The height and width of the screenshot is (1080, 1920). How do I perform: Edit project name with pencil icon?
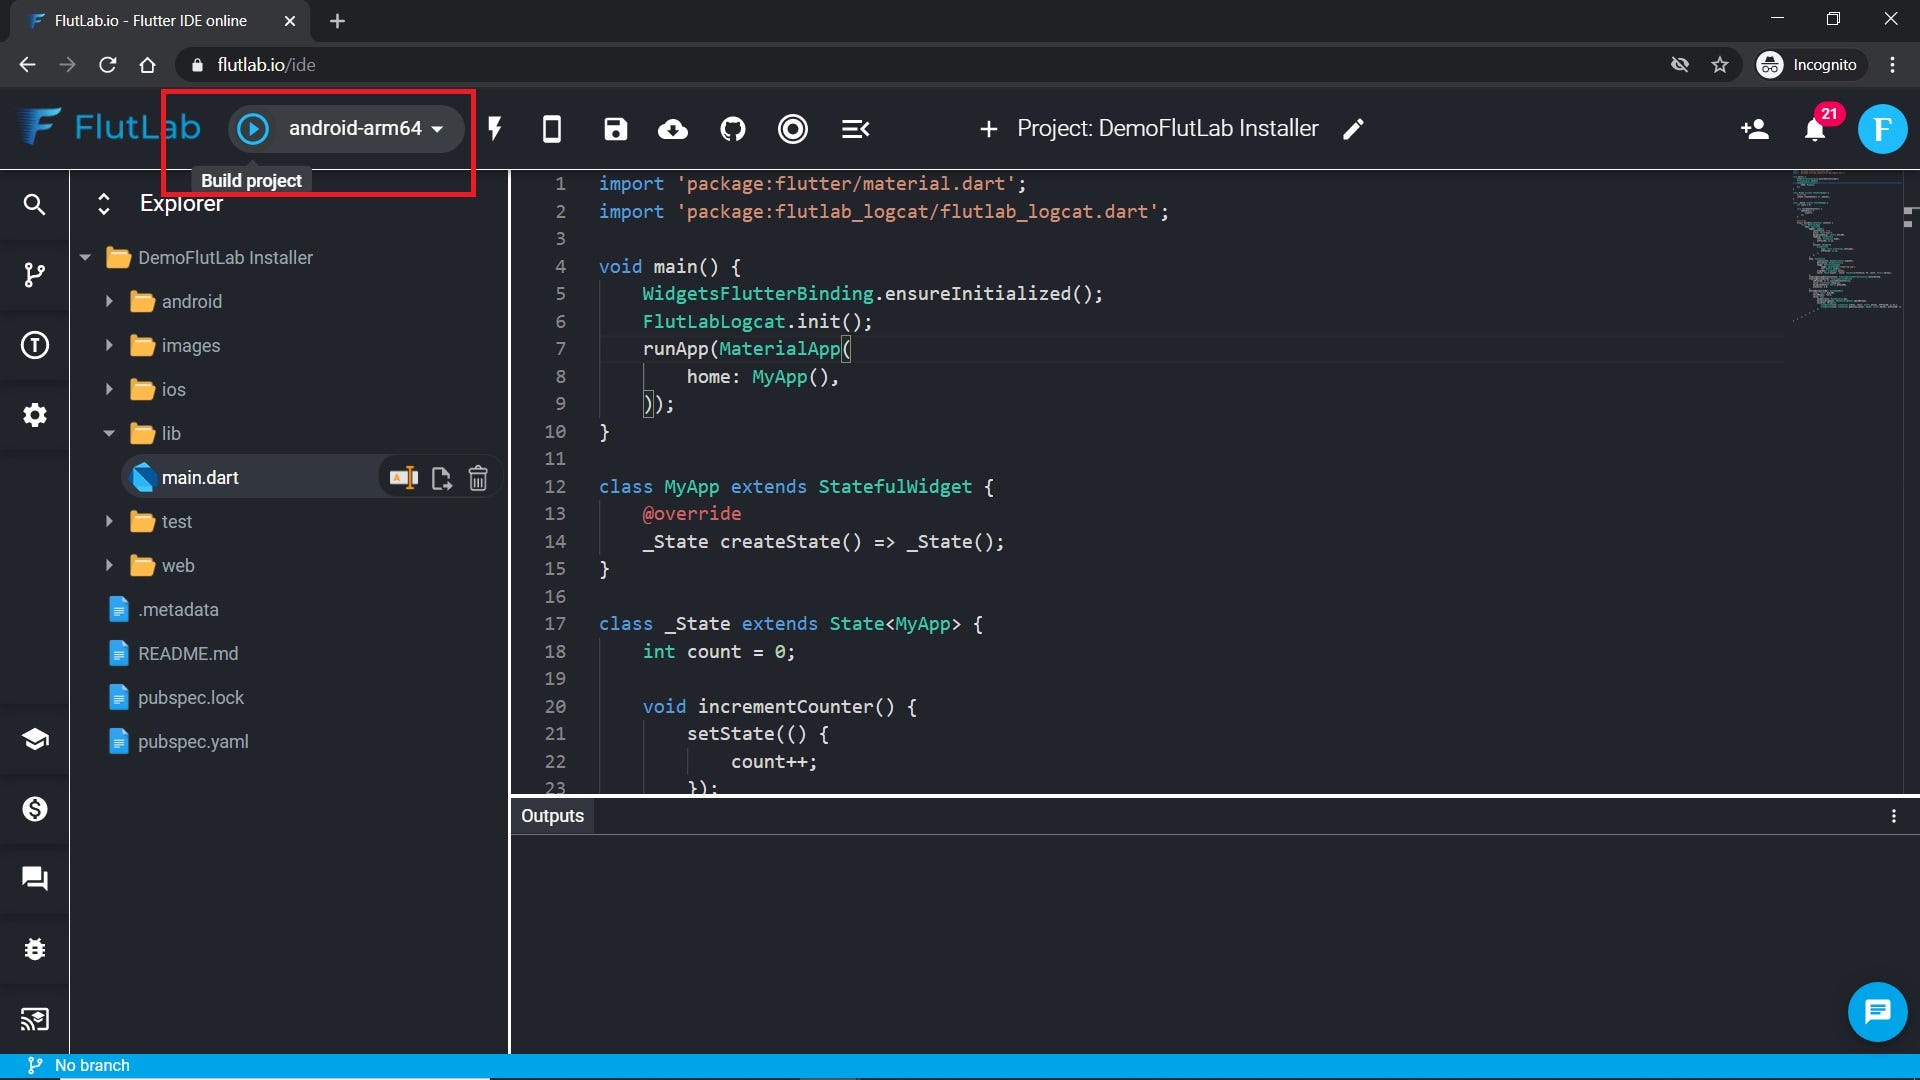tap(1353, 129)
